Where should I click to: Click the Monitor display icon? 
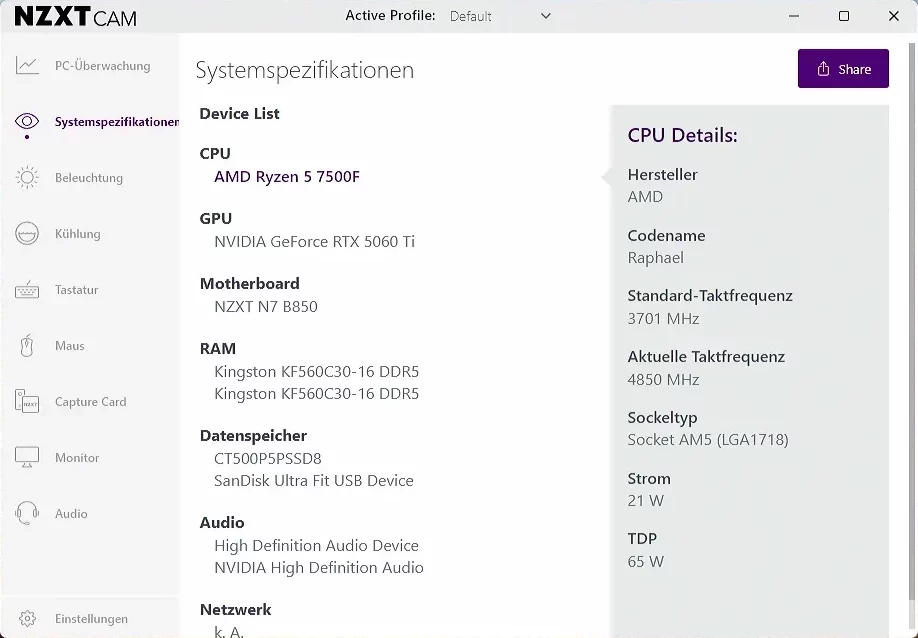click(x=27, y=458)
